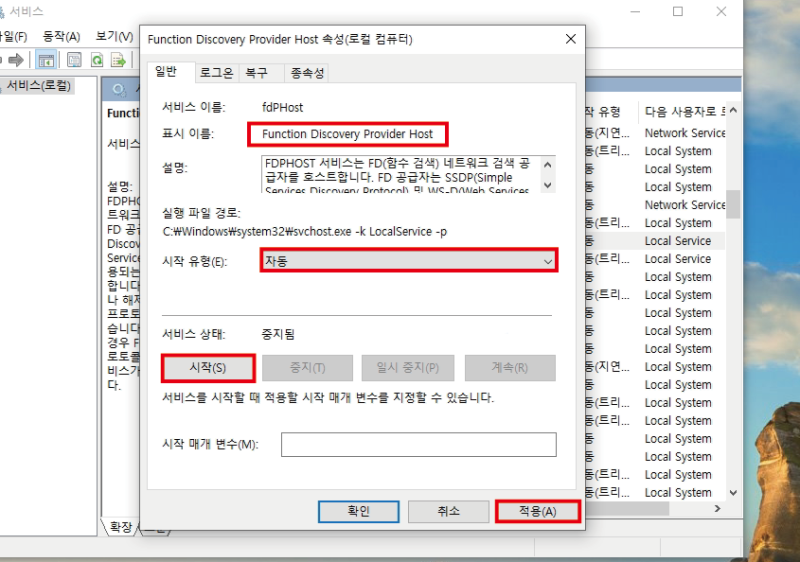This screenshot has height=562, width=800.
Task: Toggle the show/hide console tree icon
Action: [46, 60]
